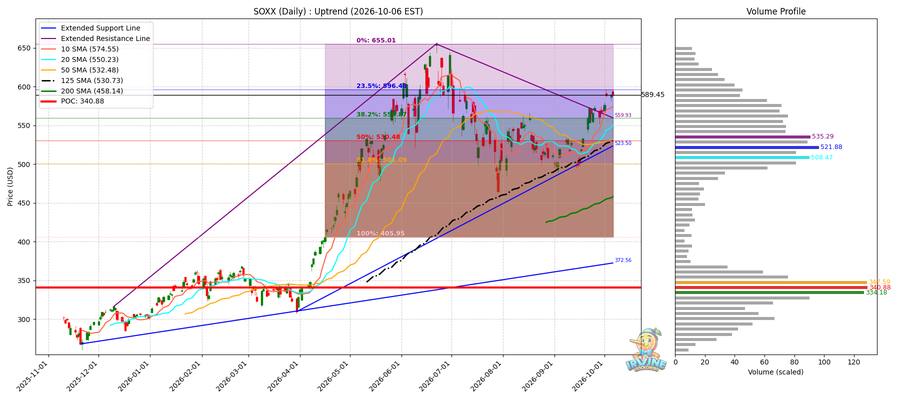Click the purple 535.29 volume bar
Viewport: 900px width, 400px height.
[743, 137]
